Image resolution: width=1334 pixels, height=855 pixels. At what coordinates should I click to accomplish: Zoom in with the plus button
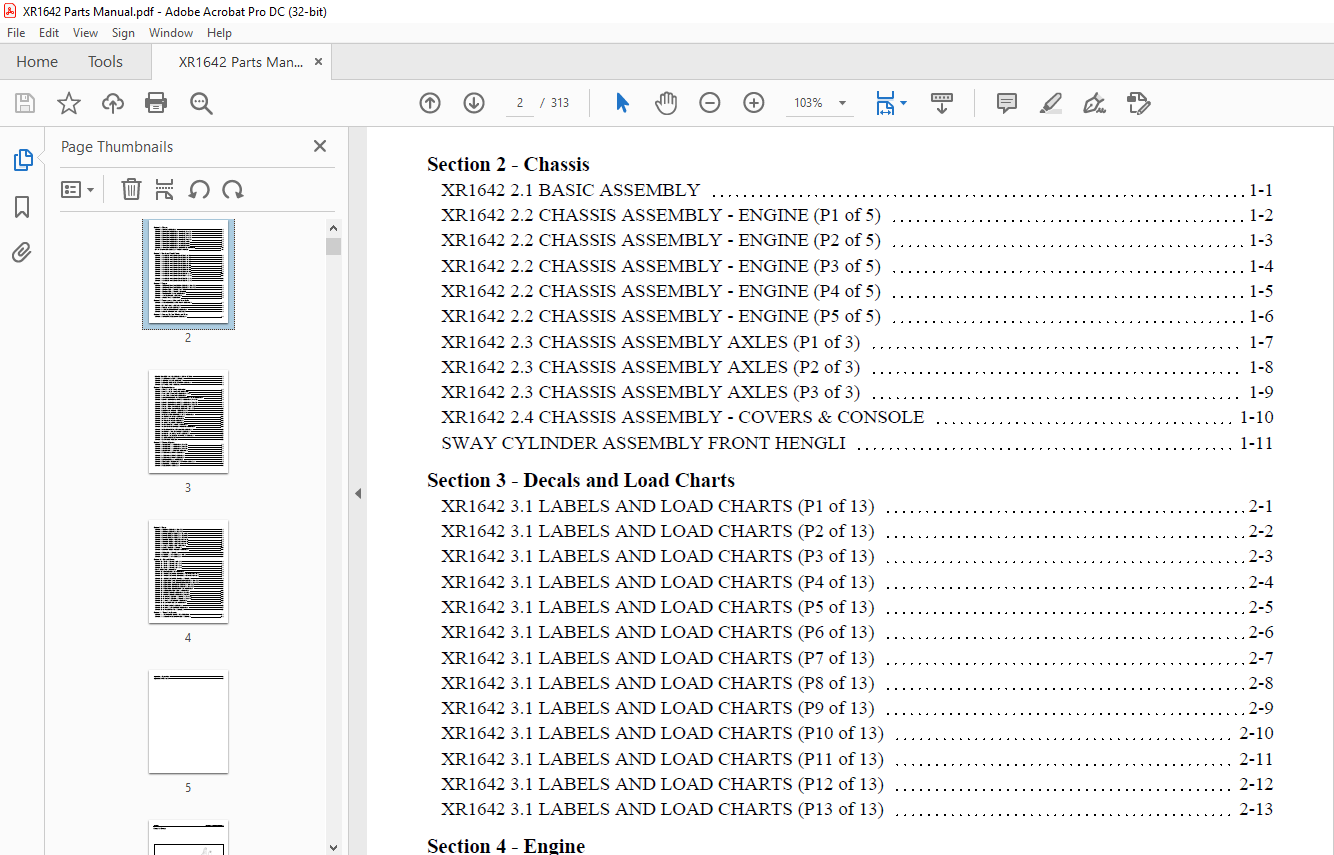coord(754,103)
